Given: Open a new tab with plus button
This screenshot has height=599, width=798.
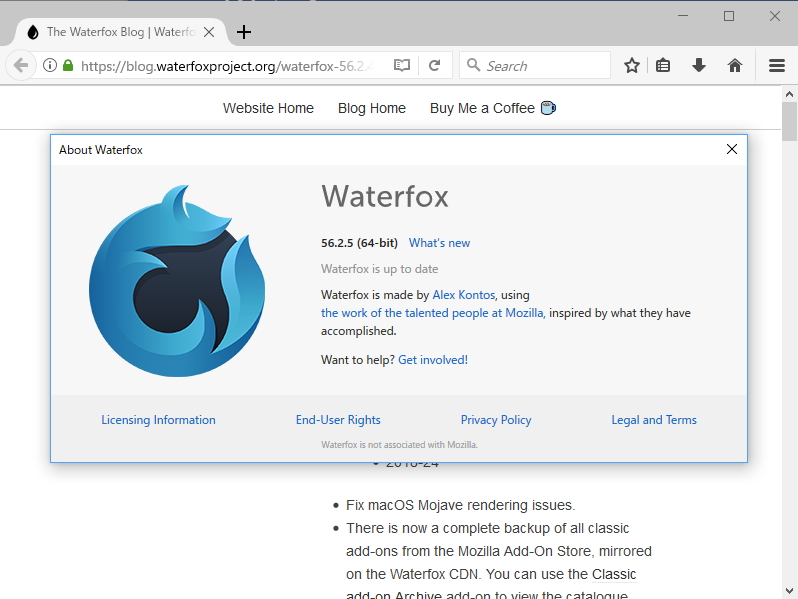Looking at the screenshot, I should [244, 32].
